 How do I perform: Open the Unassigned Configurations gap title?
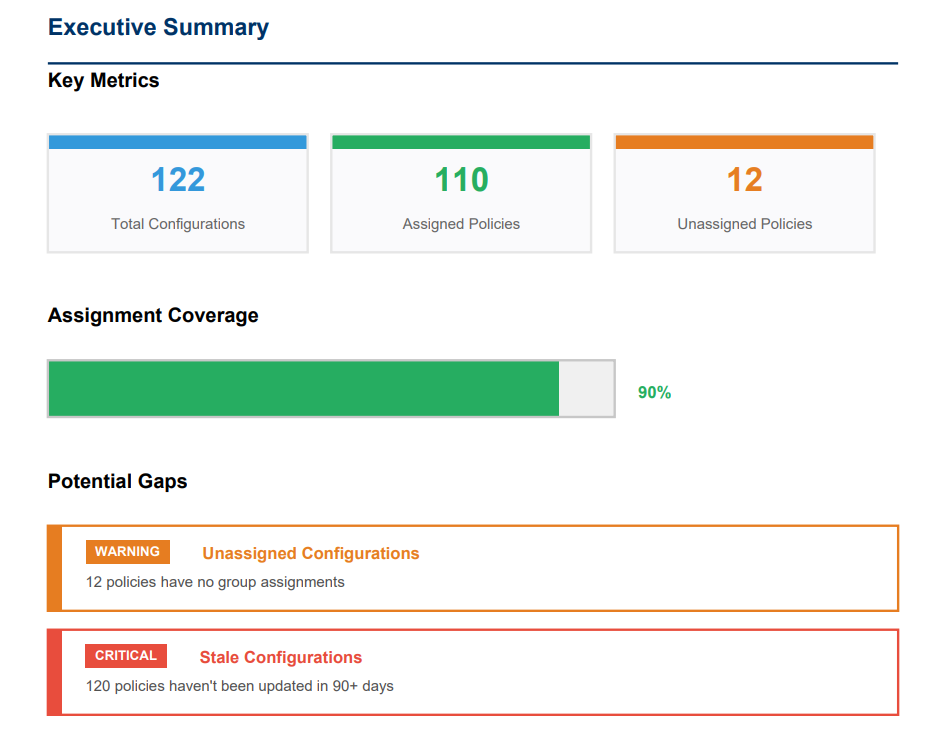[310, 554]
